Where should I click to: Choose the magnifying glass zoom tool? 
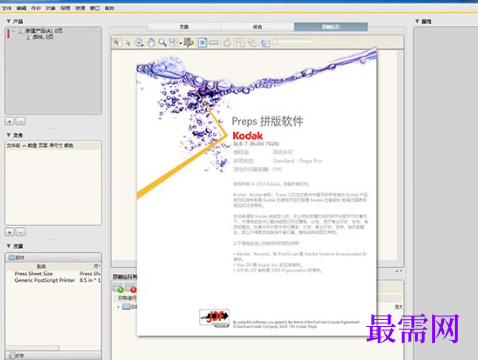(x=162, y=42)
